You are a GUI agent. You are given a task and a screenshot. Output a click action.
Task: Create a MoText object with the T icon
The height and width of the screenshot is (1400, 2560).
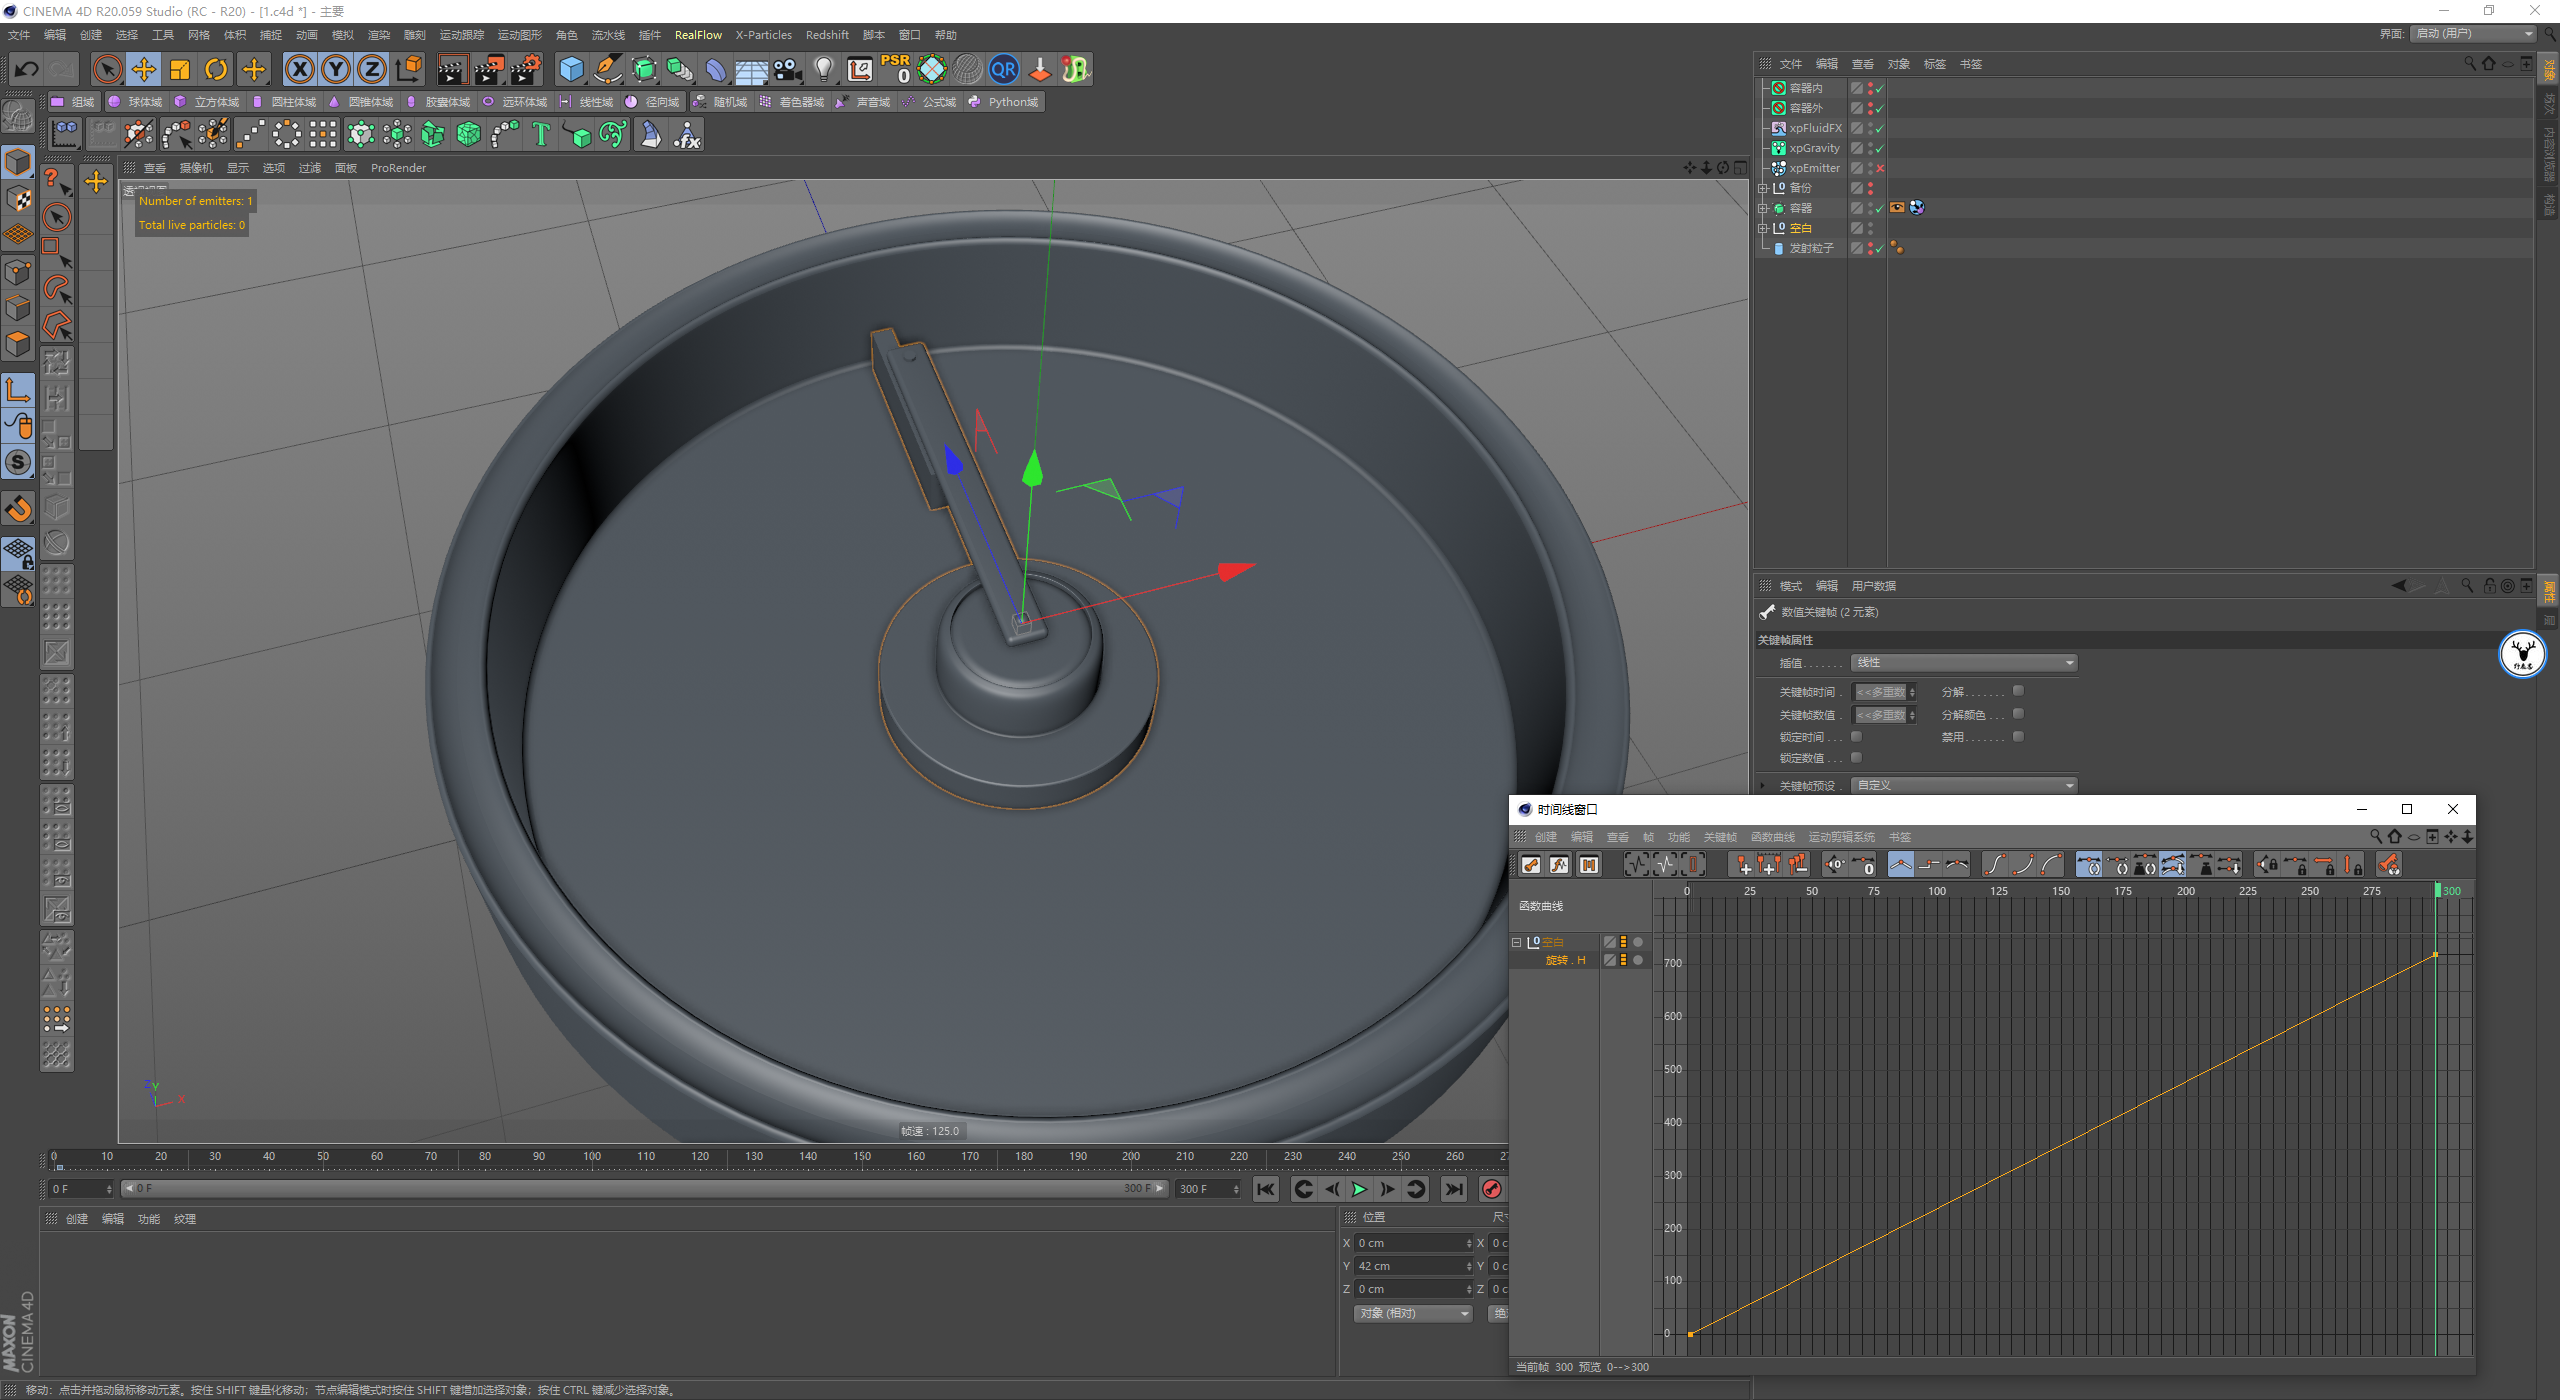point(541,134)
